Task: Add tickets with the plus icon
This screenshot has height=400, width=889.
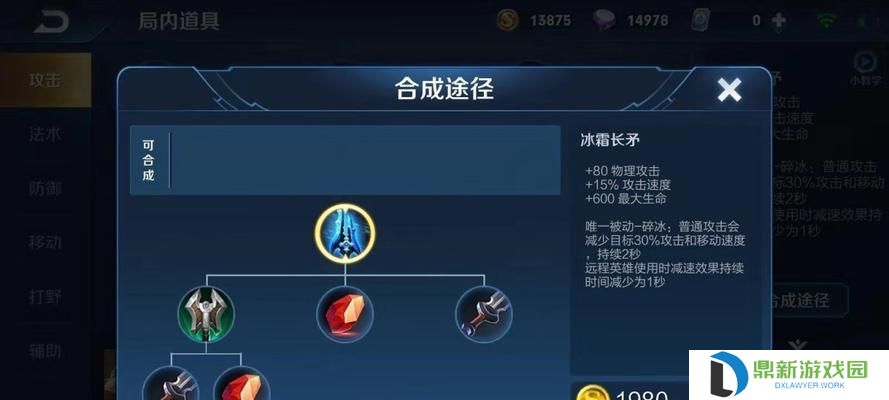Action: pyautogui.click(x=779, y=21)
